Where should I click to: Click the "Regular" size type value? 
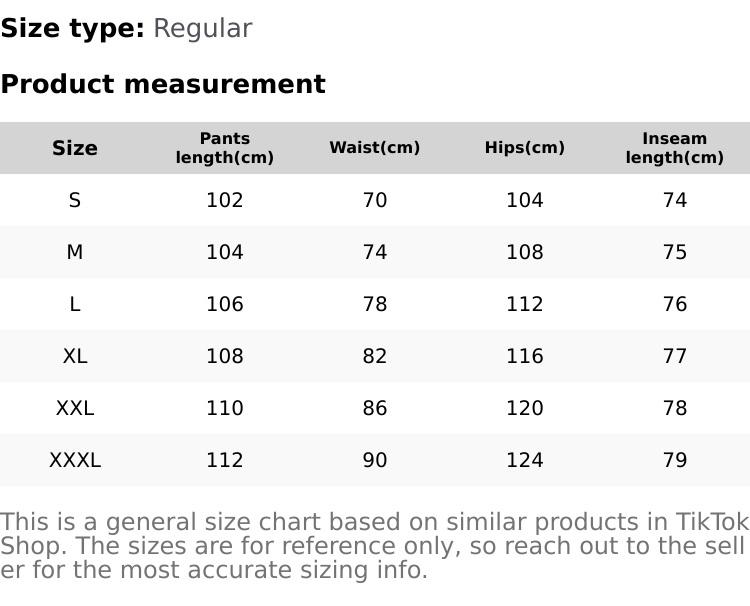(202, 29)
